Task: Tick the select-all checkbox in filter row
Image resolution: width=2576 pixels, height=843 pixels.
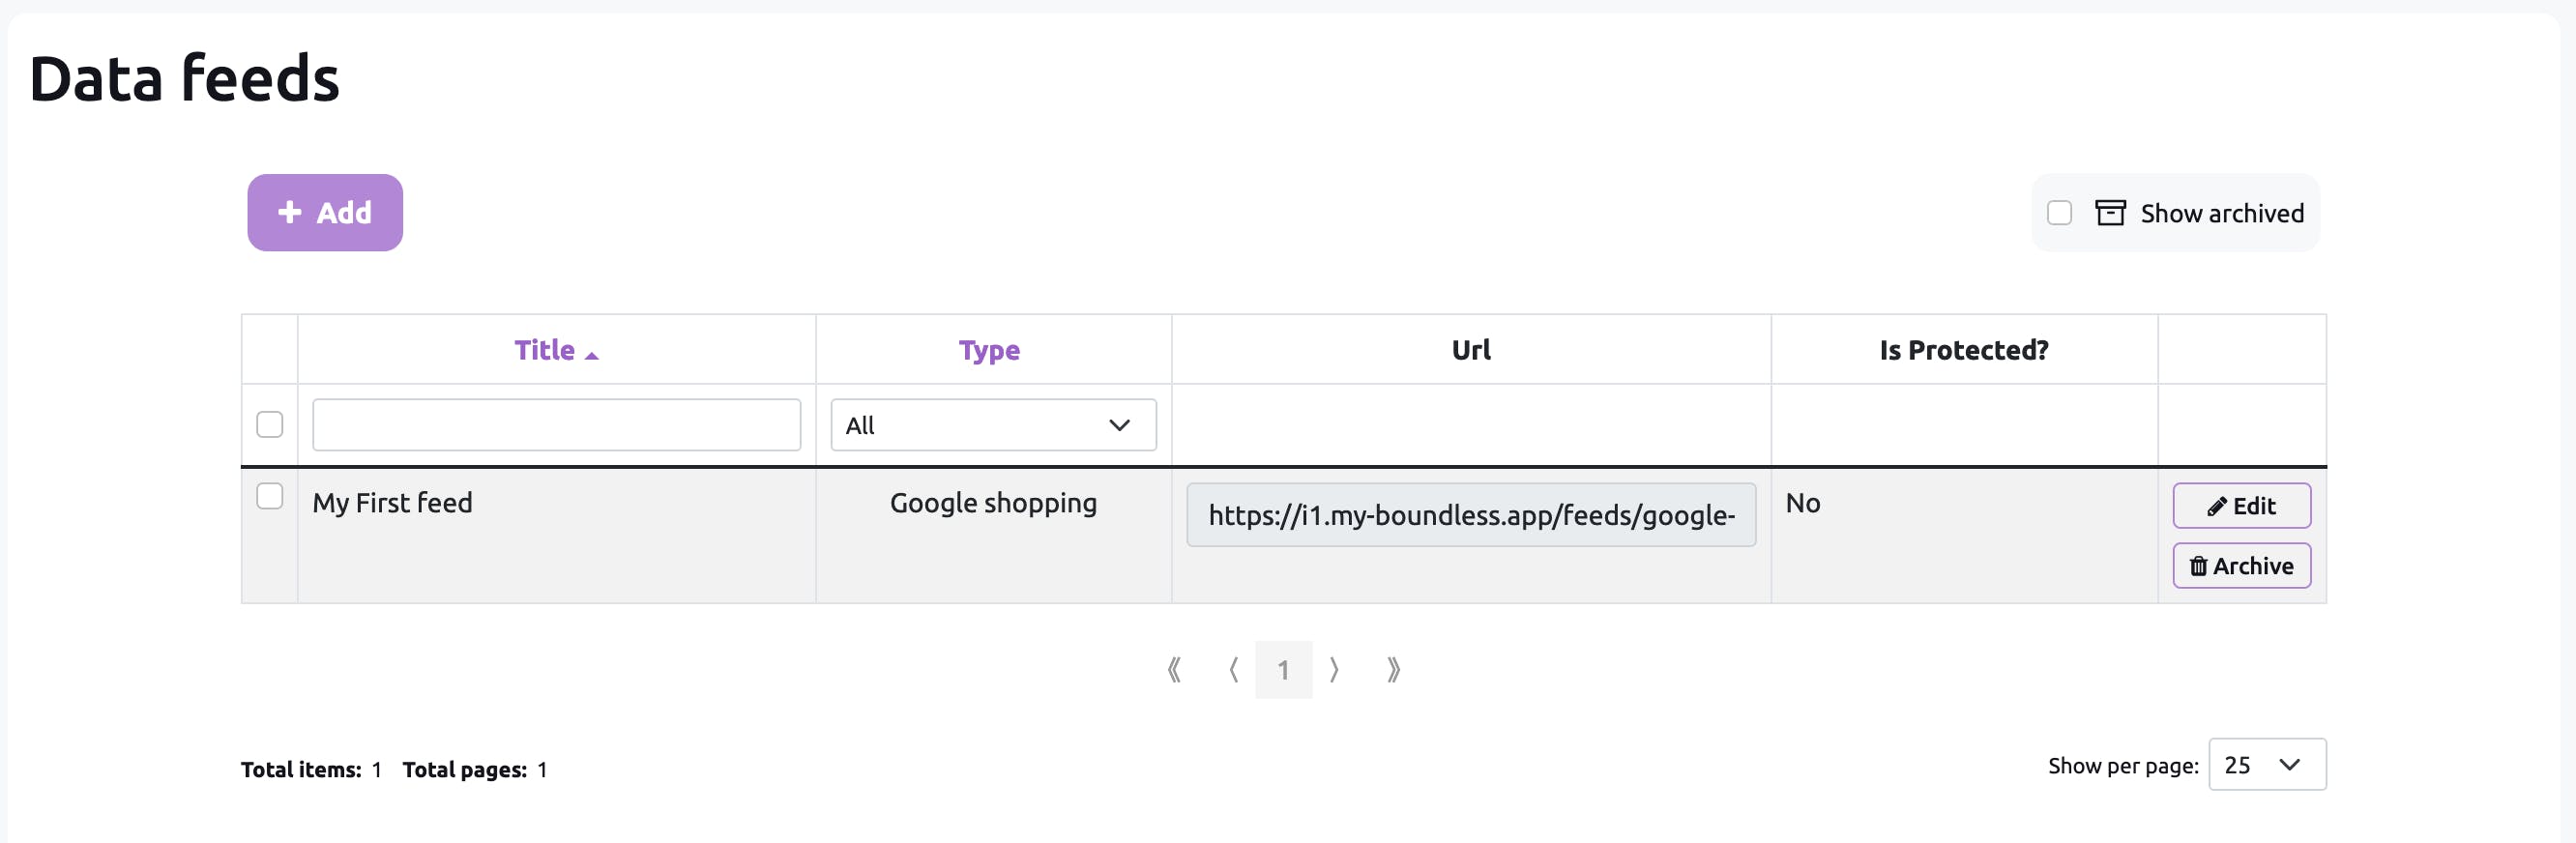Action: click(270, 425)
